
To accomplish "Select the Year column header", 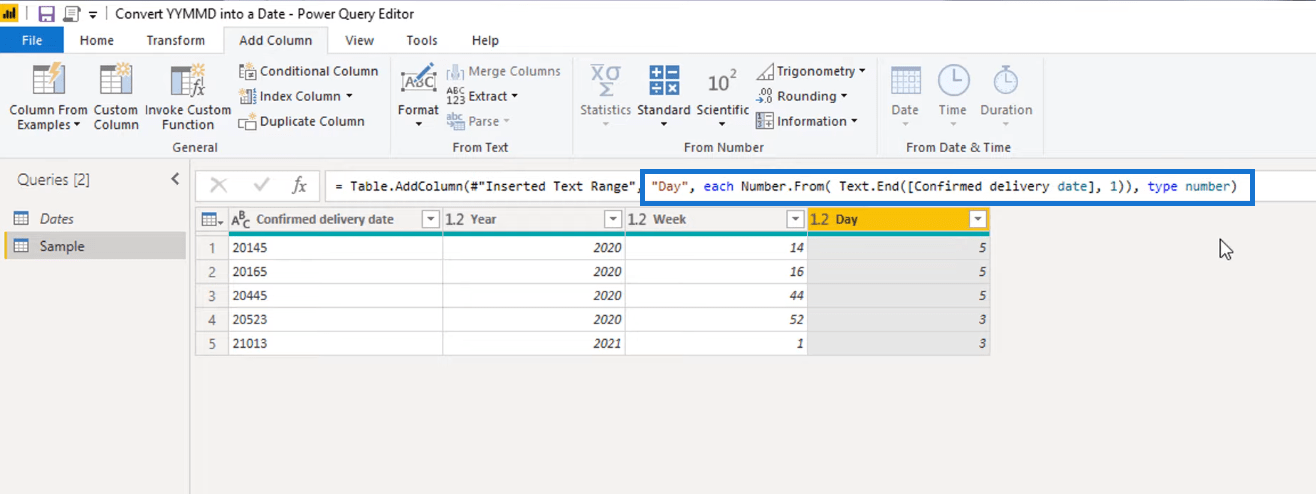I will click(x=534, y=219).
